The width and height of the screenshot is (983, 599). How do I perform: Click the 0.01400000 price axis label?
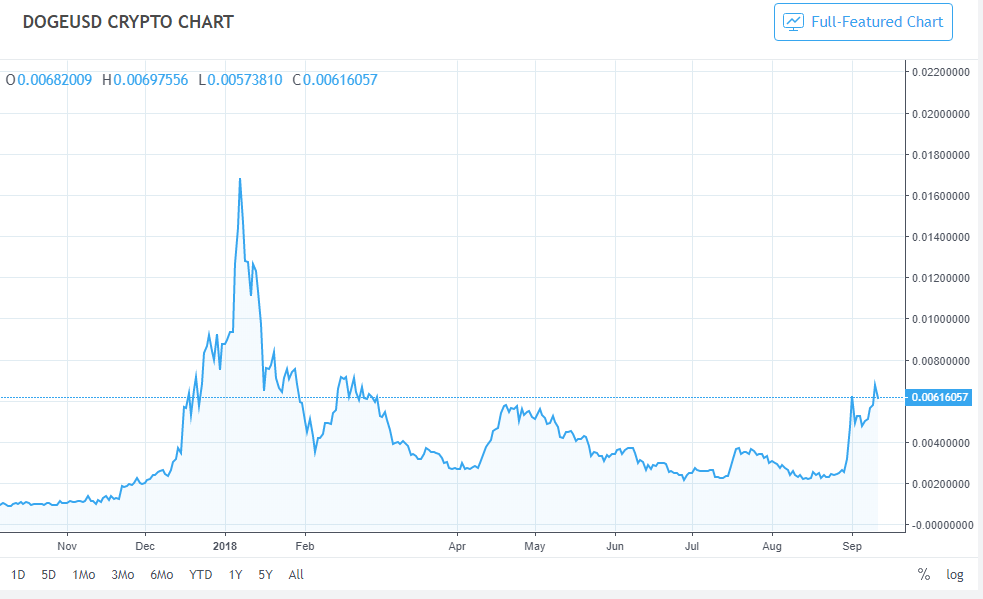(941, 237)
